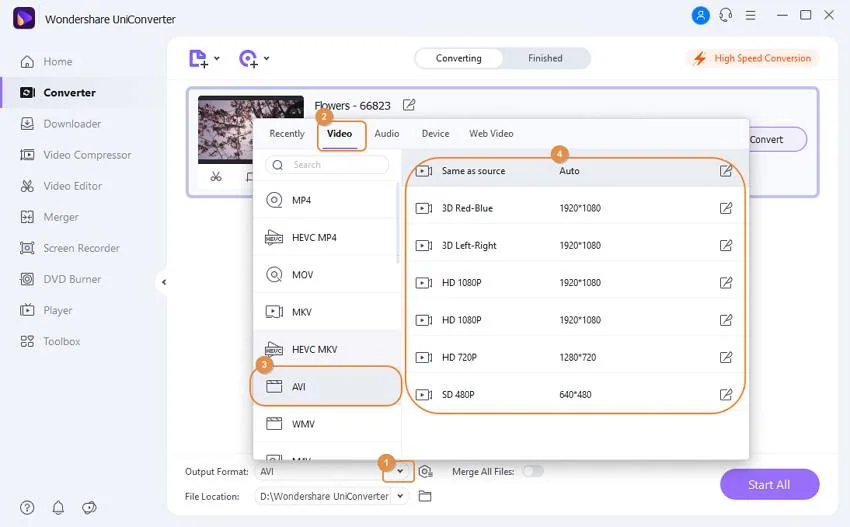
Task: Collapse the sidebar with arrow
Action: (x=164, y=282)
